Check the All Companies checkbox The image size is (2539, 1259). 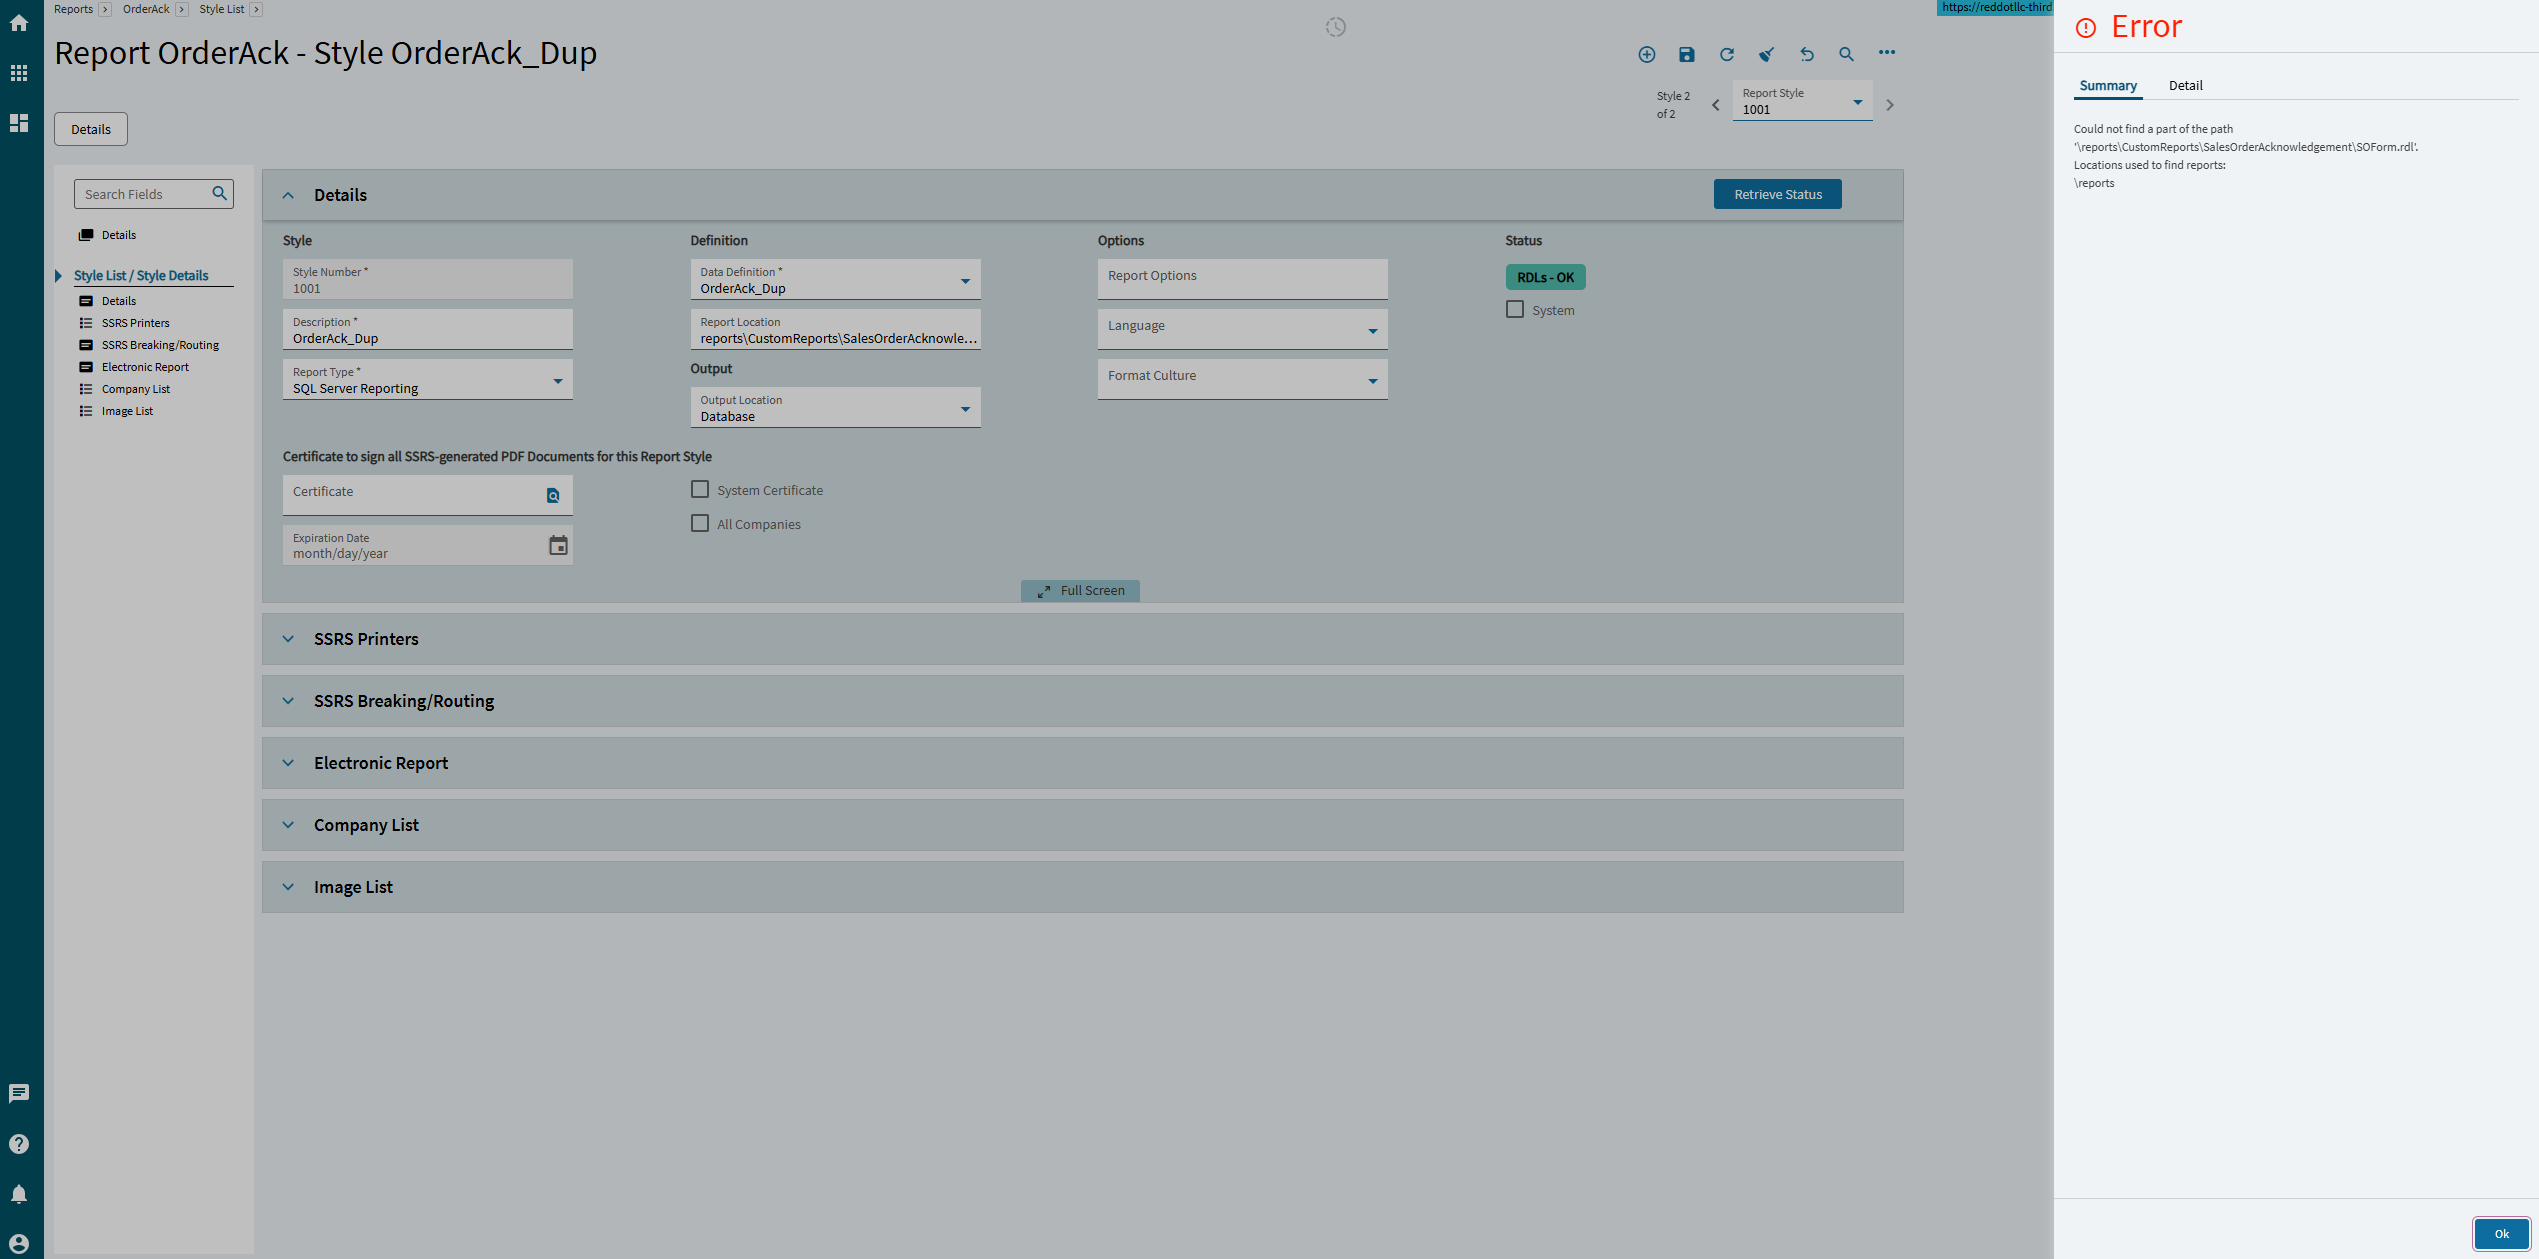[x=700, y=524]
